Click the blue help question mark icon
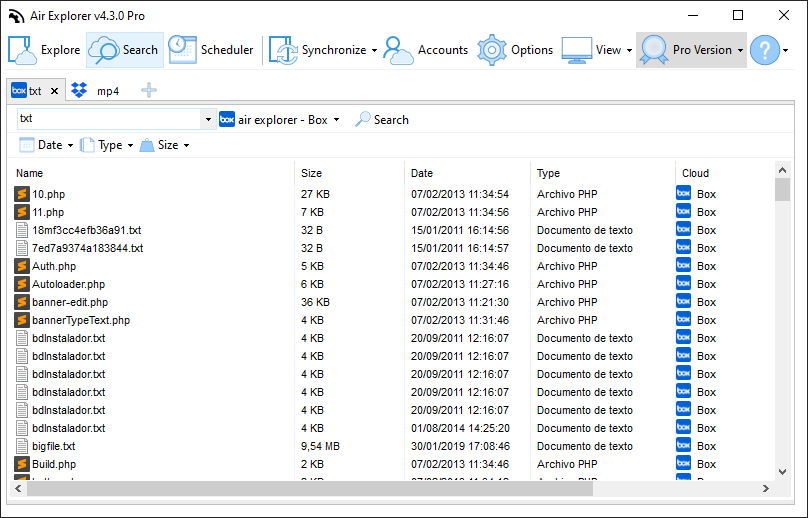Image resolution: width=808 pixels, height=518 pixels. 765,50
